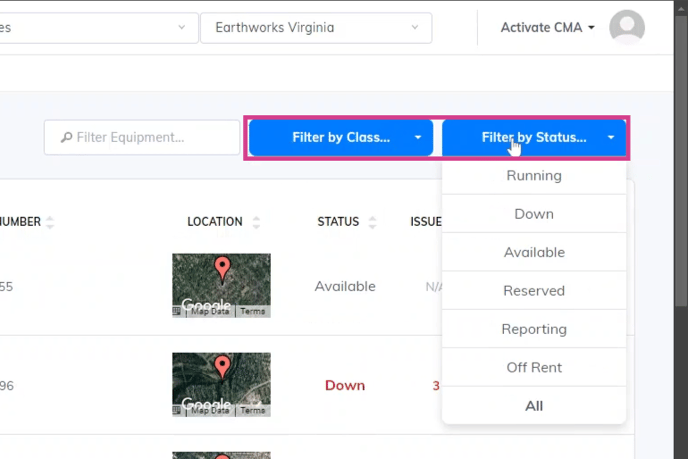Viewport: 688px width, 459px height.
Task: Select Running from status filter
Action: click(x=534, y=176)
